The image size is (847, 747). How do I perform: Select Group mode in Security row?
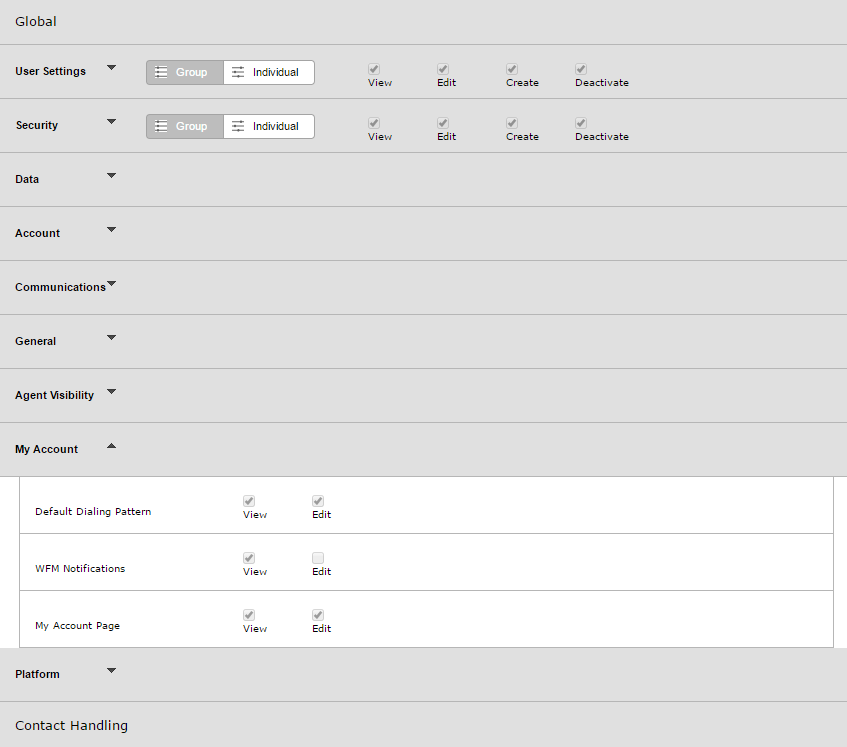[185, 126]
